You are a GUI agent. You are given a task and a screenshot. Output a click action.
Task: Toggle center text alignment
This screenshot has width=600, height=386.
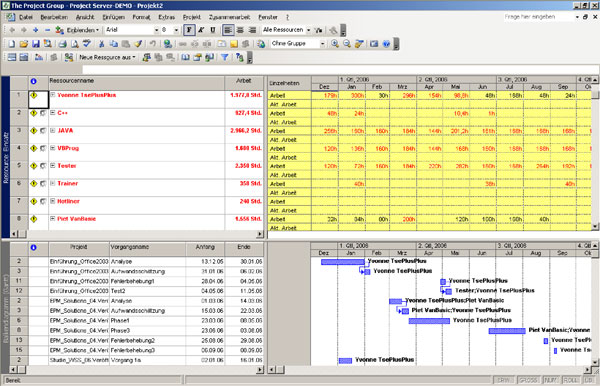point(240,30)
